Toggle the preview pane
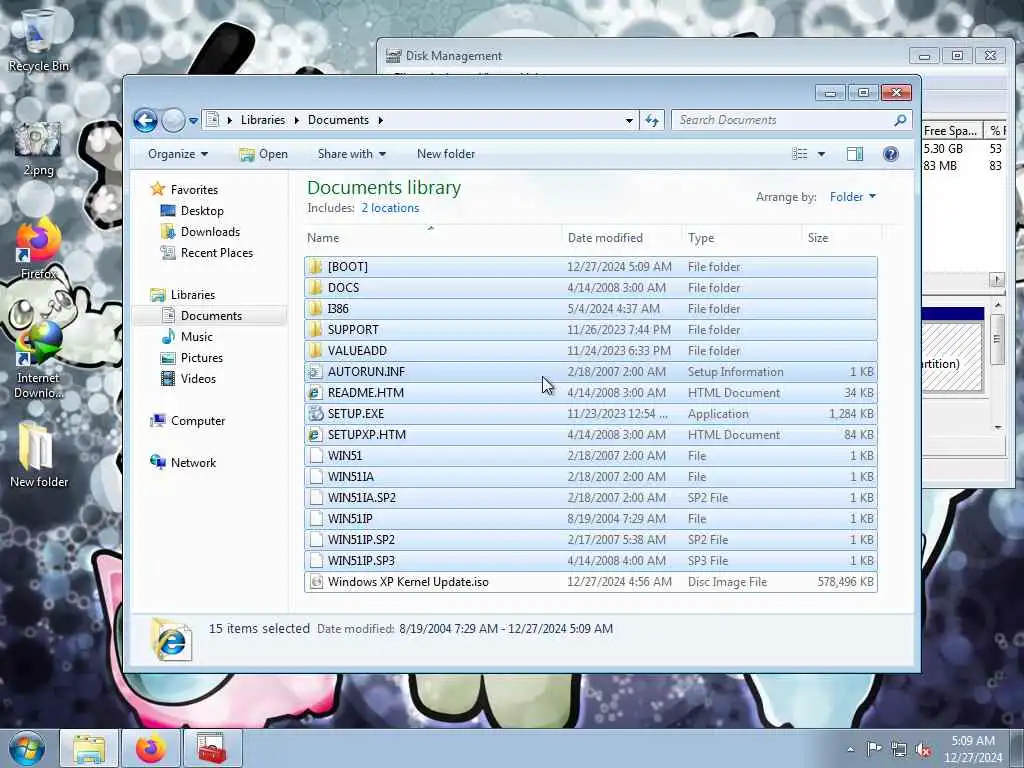 pos(855,154)
